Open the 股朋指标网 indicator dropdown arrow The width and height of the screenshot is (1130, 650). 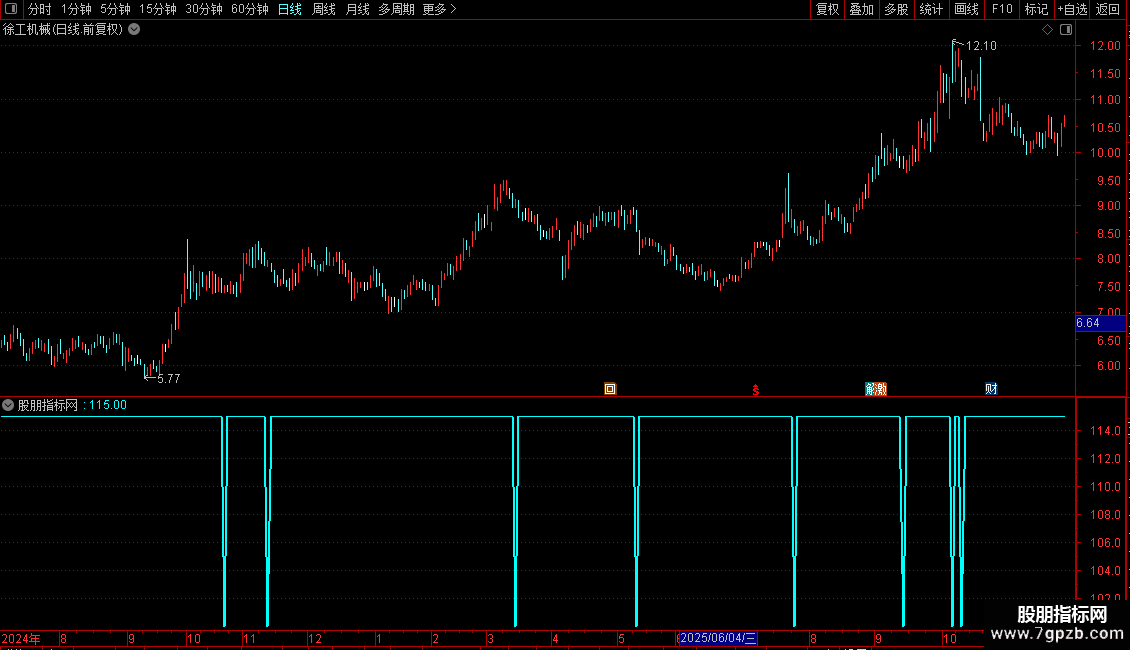(8, 405)
